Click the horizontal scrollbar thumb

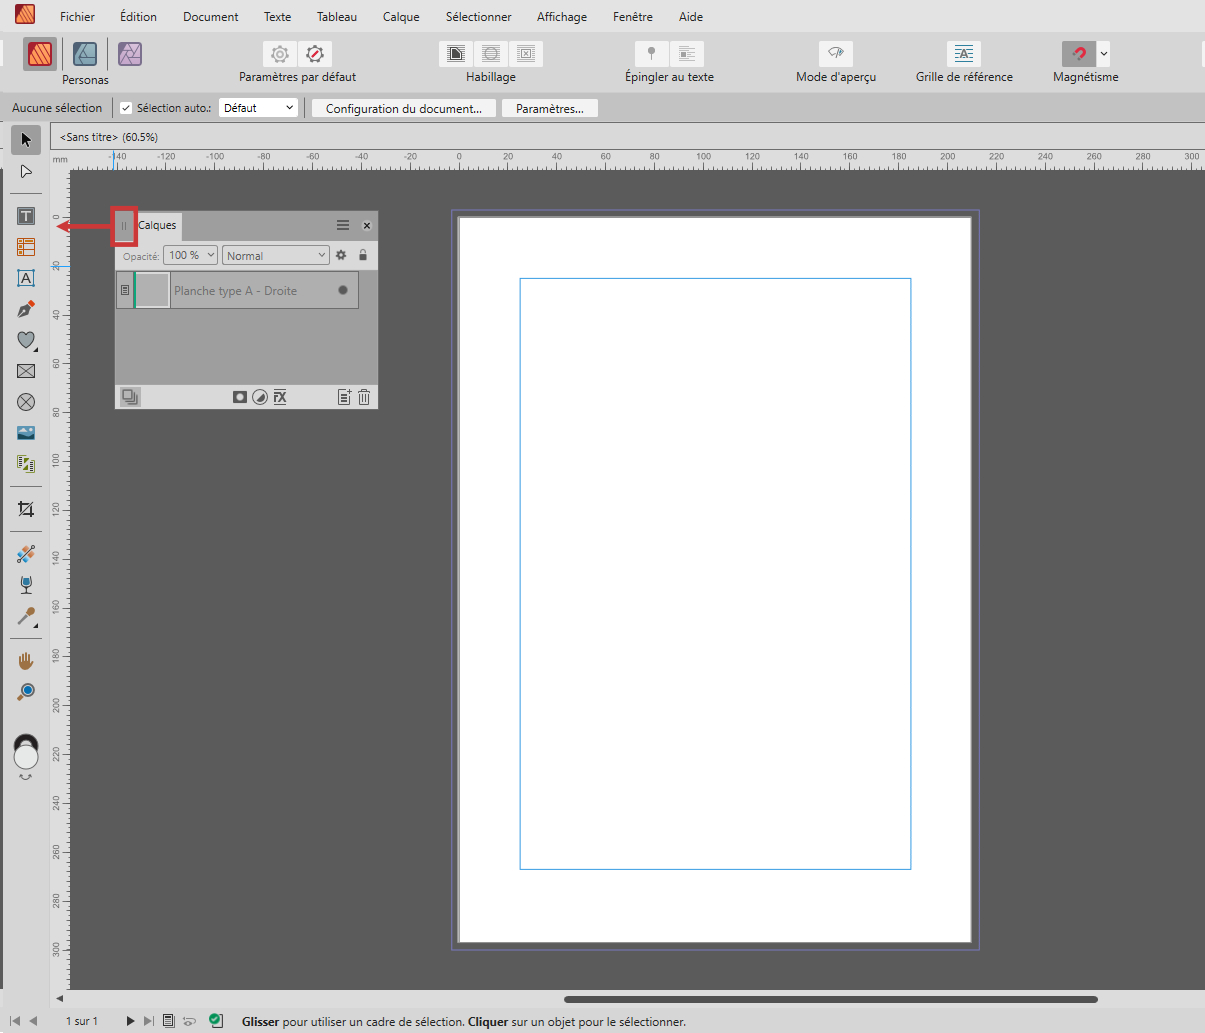point(831,999)
